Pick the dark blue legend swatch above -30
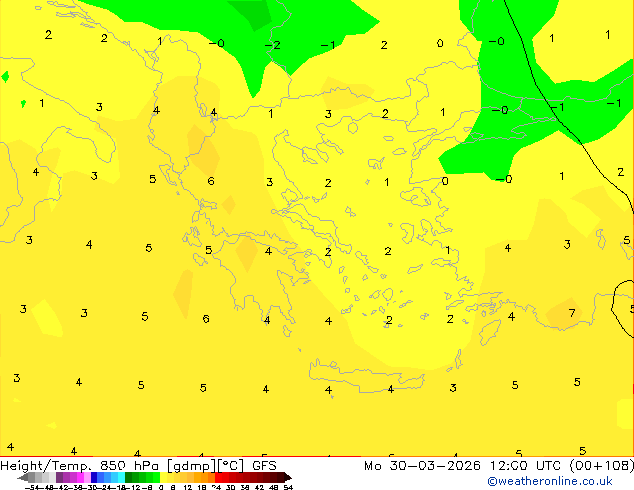The image size is (634, 490). [94, 478]
